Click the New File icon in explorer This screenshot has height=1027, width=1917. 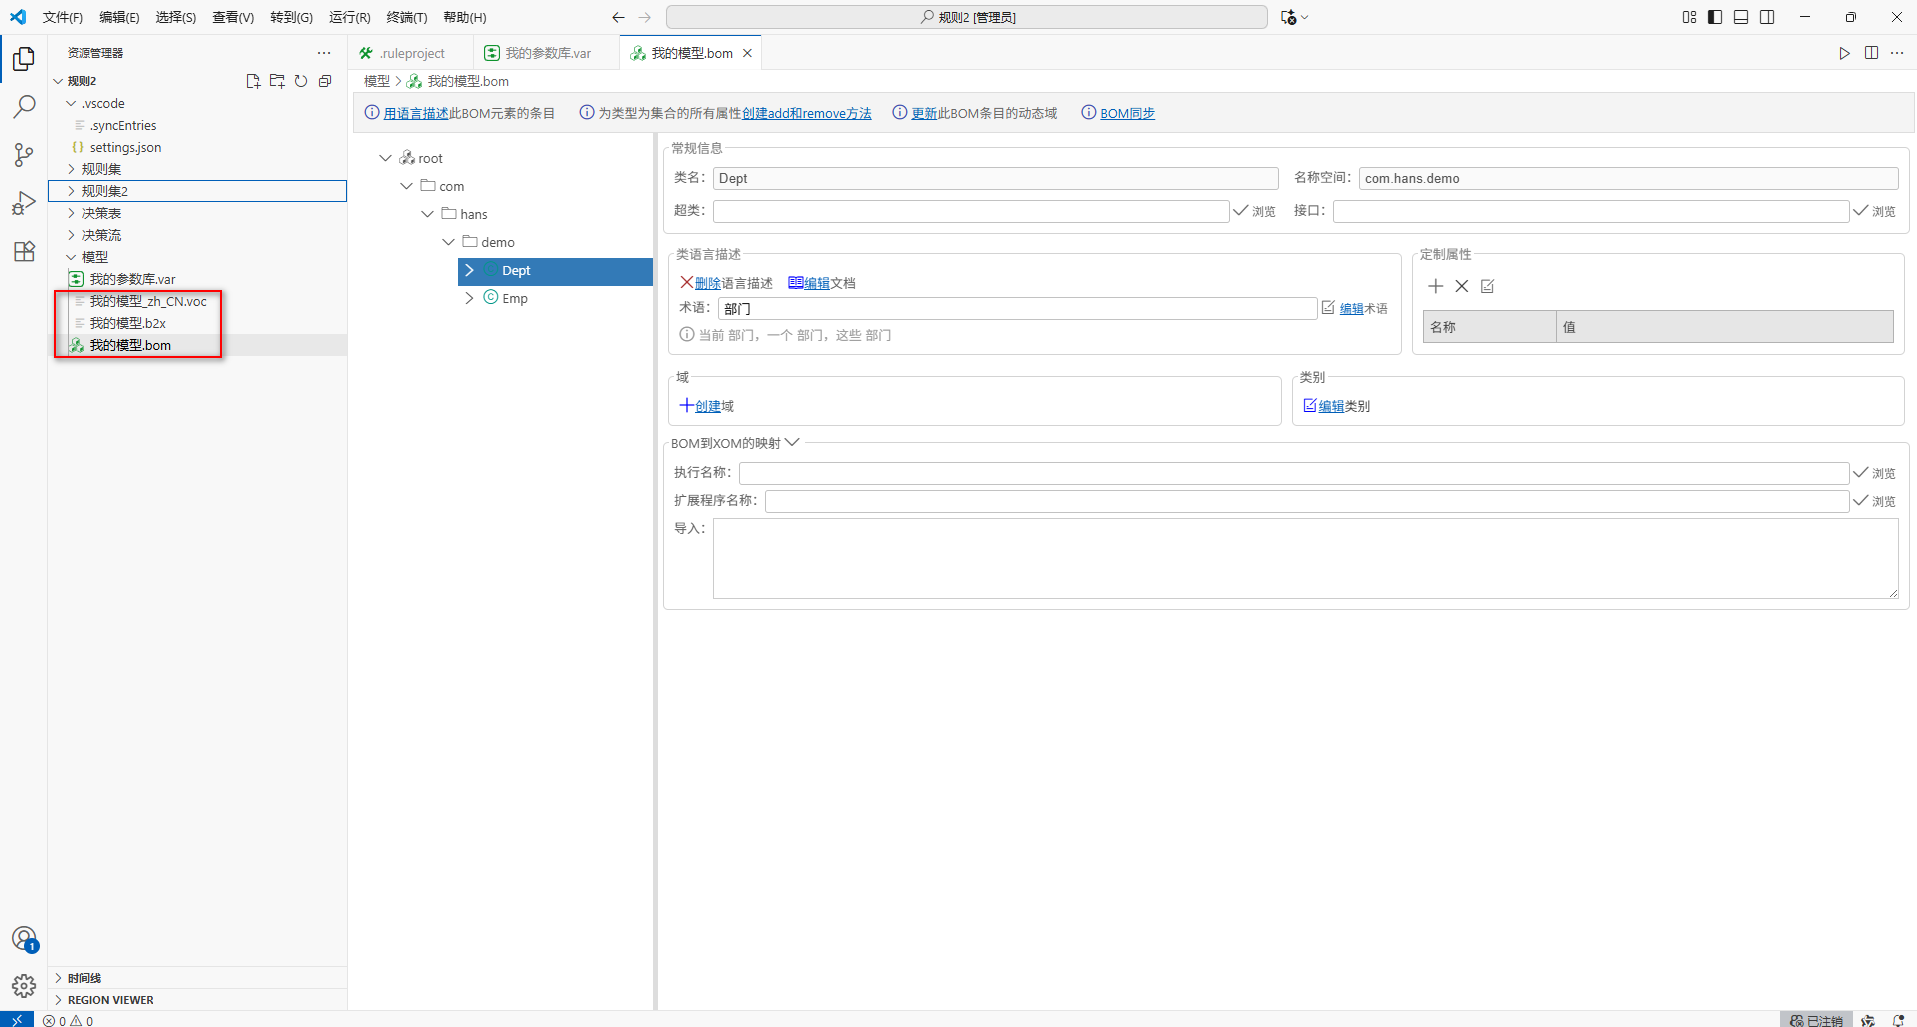click(253, 81)
